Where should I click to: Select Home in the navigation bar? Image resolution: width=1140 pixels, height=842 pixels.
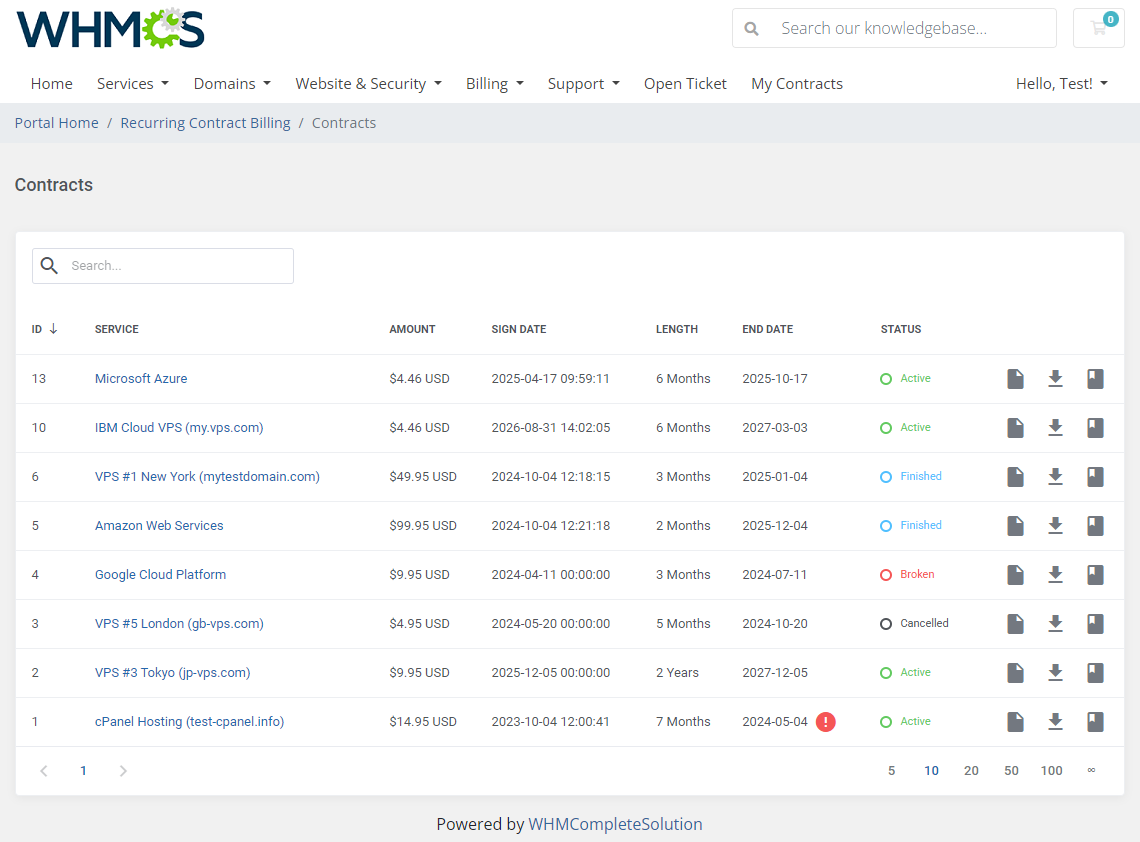pos(51,83)
